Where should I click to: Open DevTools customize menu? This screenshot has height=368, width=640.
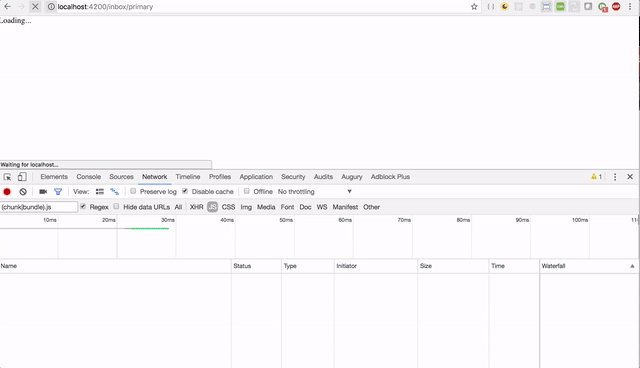click(x=615, y=177)
